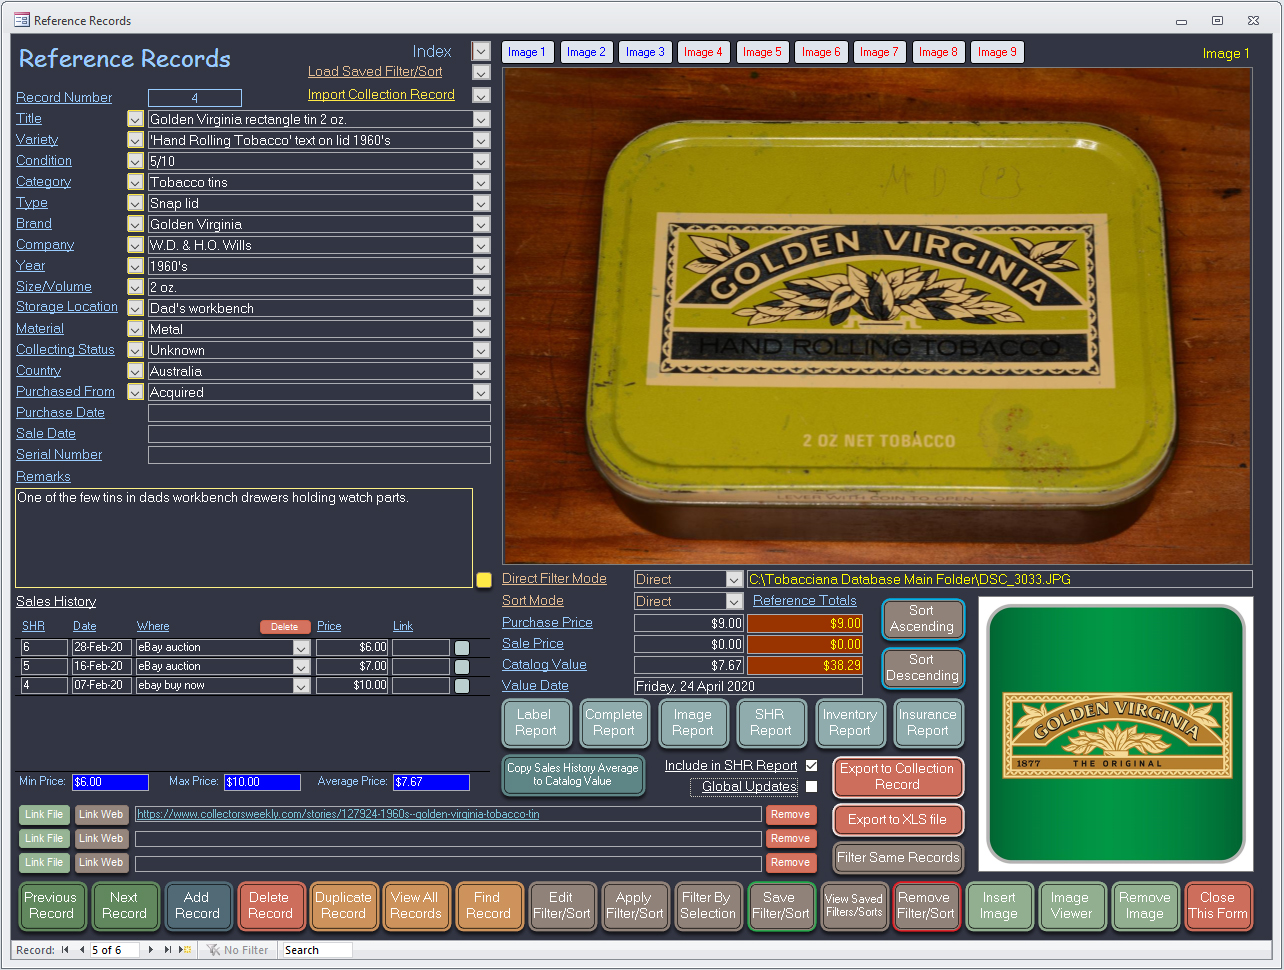
Task: Click the small yellow button beside Condition
Action: (135, 161)
